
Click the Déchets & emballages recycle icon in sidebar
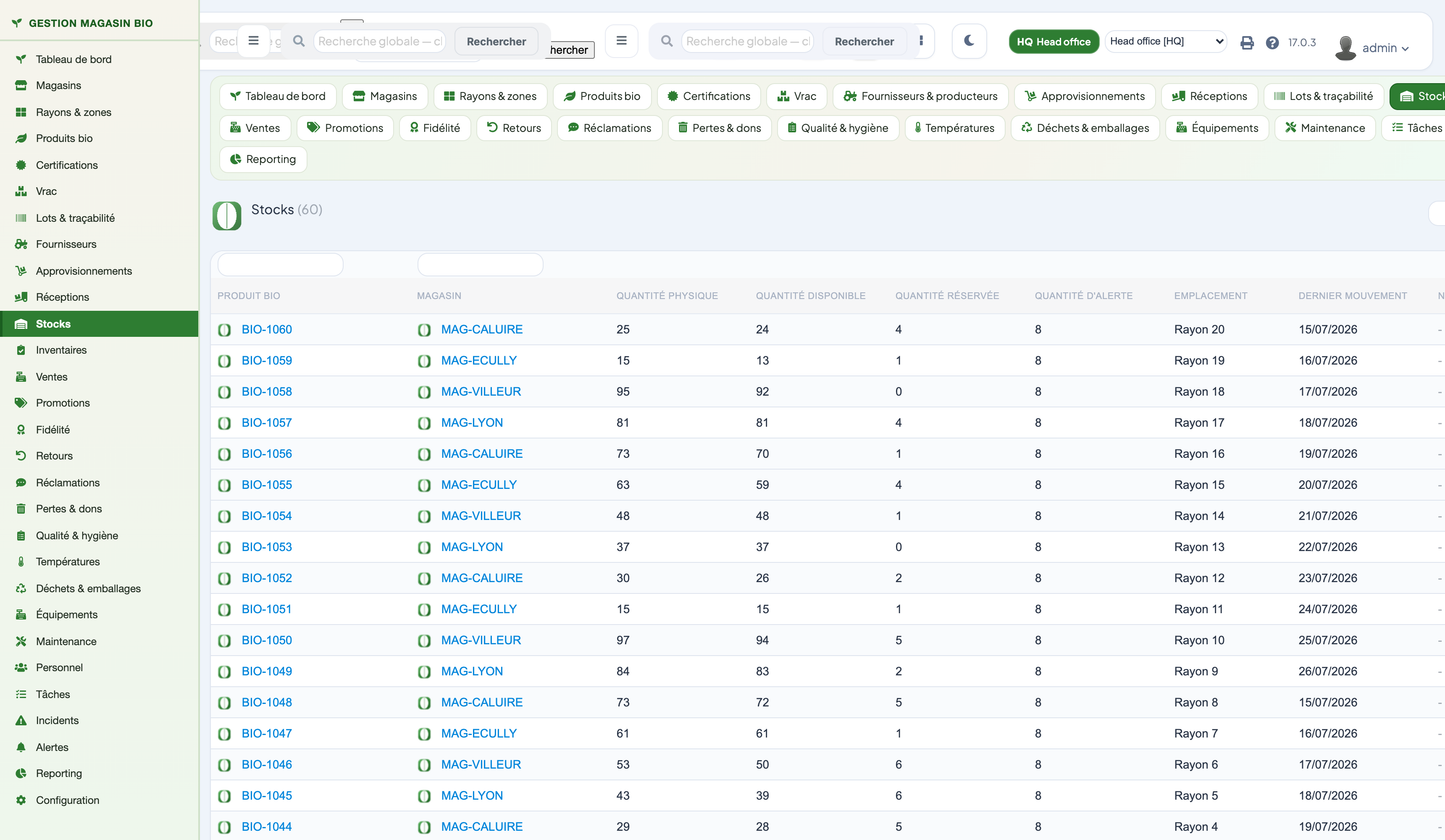click(21, 589)
